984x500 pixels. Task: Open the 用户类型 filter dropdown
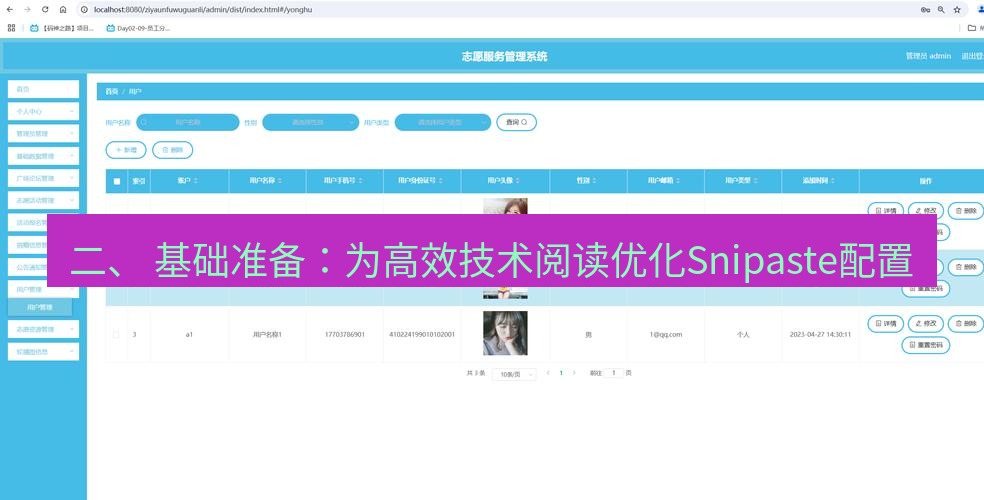click(x=443, y=122)
